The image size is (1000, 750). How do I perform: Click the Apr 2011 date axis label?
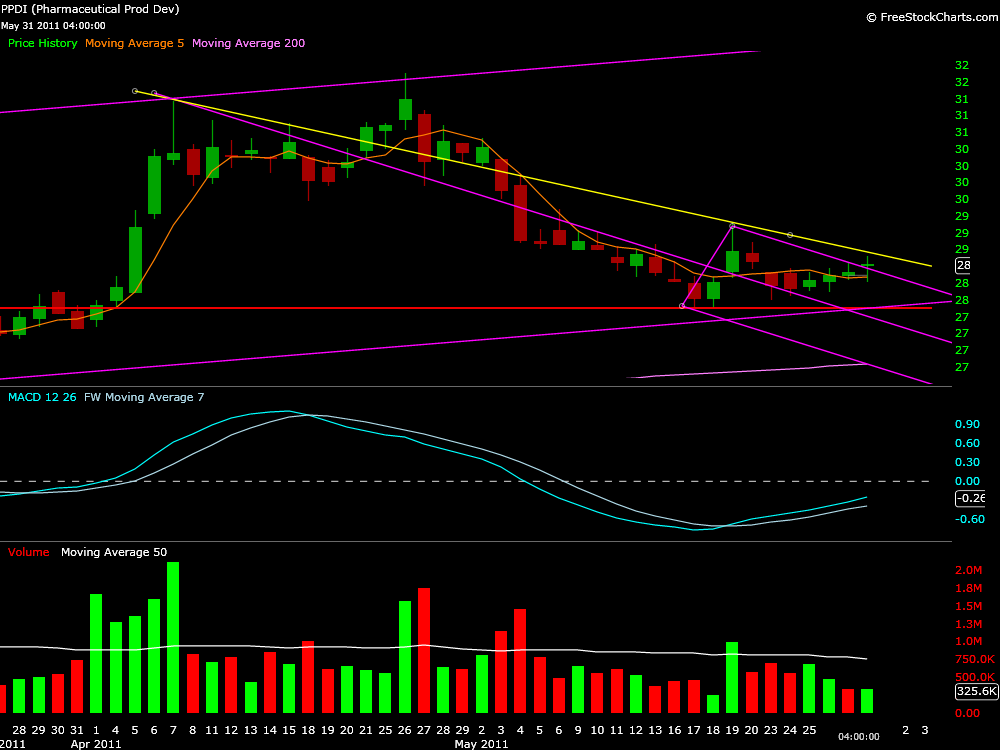(95, 744)
